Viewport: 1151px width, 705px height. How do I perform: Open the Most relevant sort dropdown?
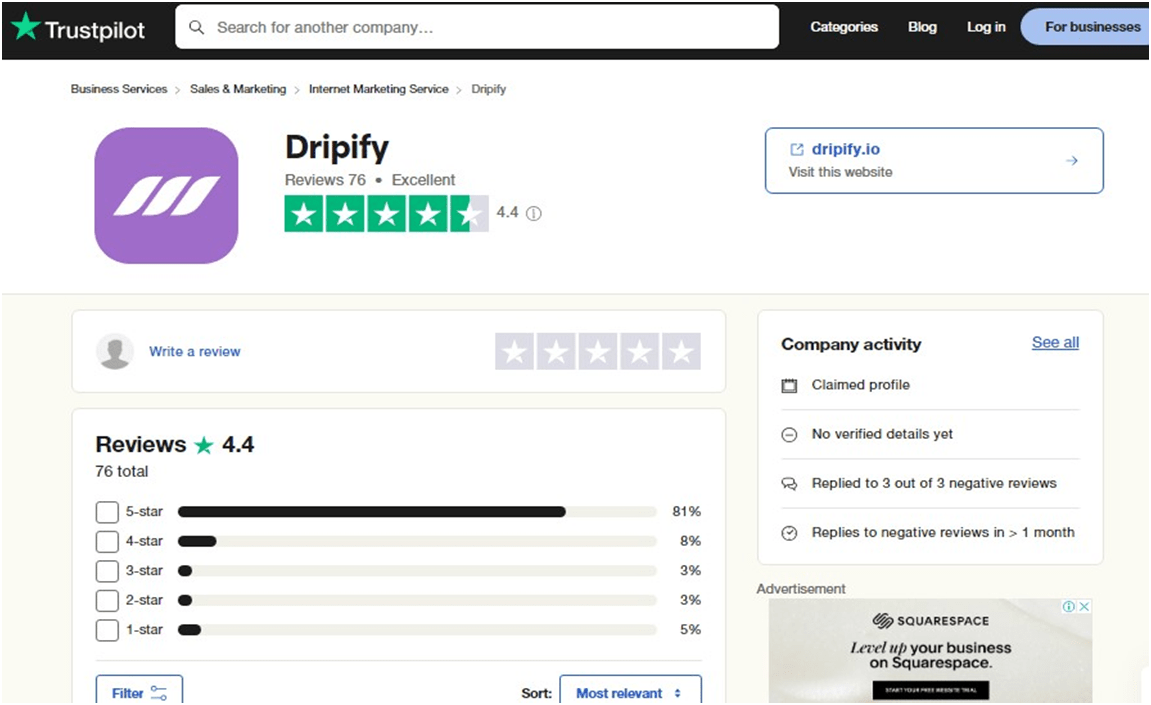(x=630, y=692)
